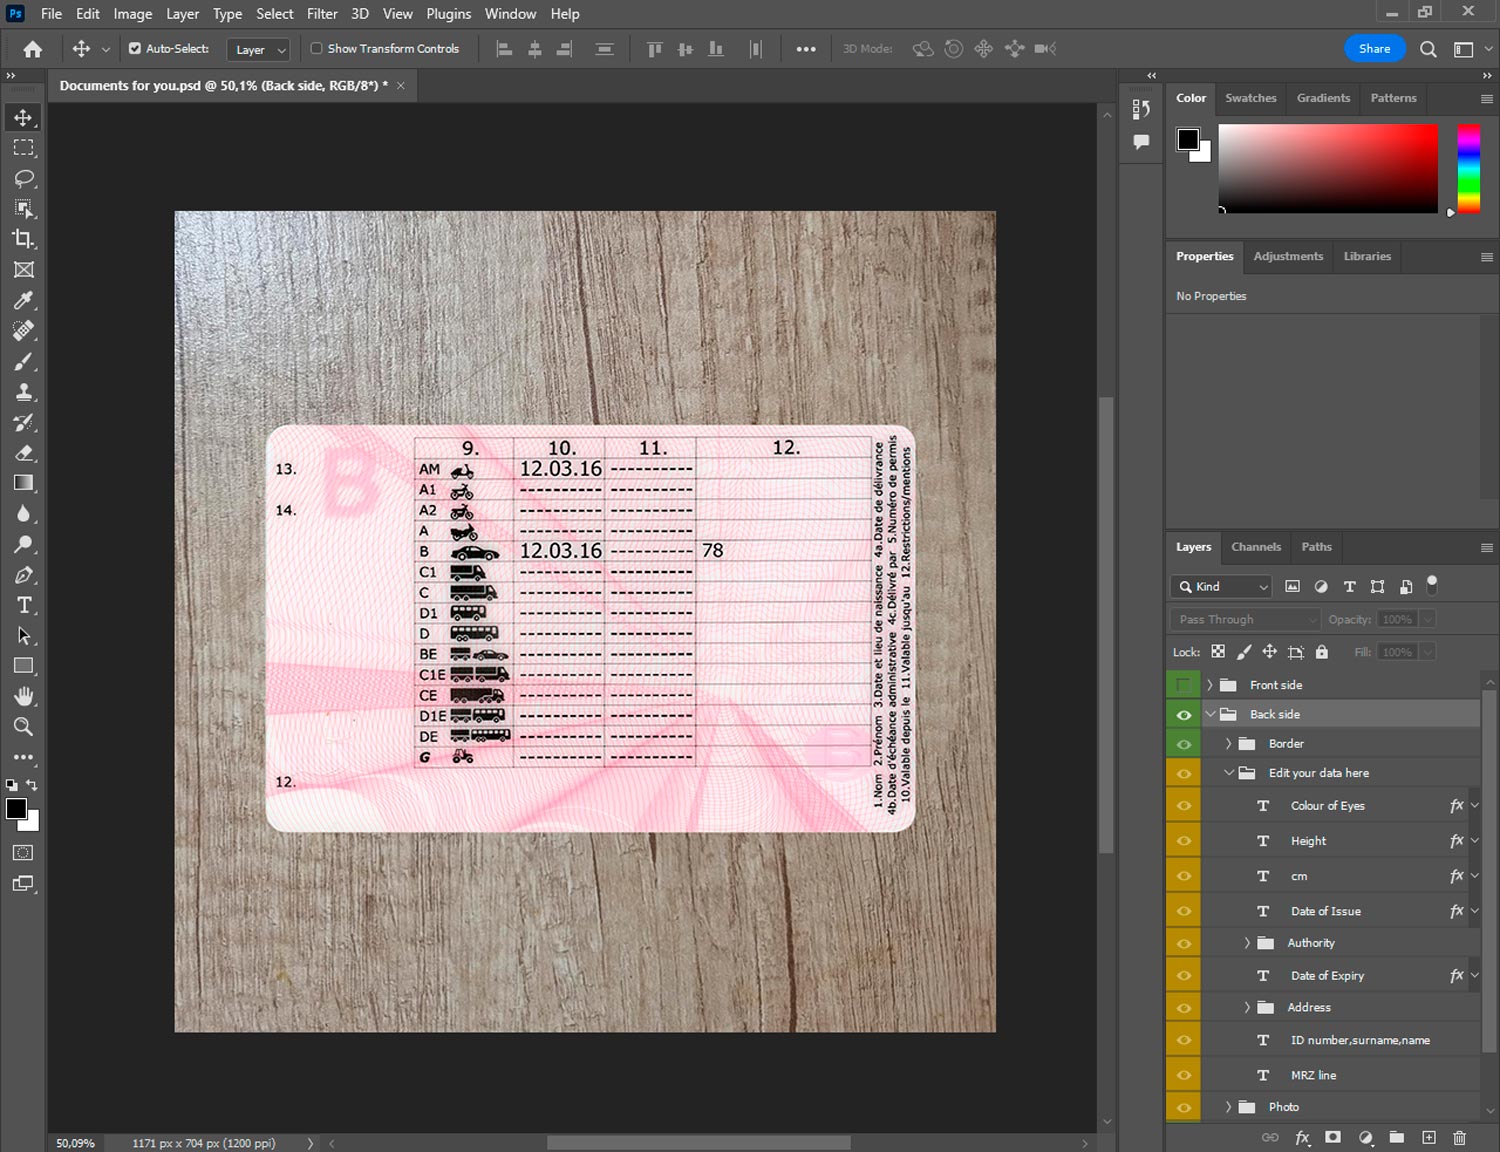
Task: Select the Zoom tool in toolbar
Action: [x=23, y=727]
